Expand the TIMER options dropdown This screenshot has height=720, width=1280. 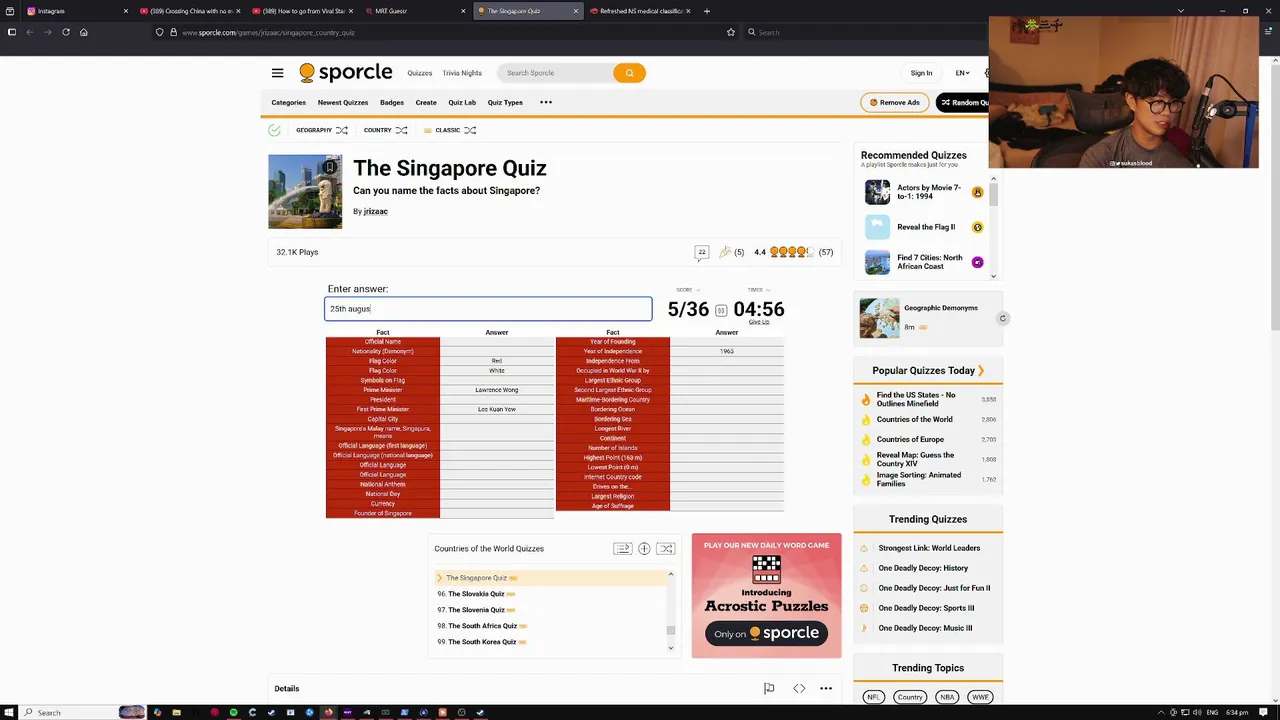(x=758, y=290)
